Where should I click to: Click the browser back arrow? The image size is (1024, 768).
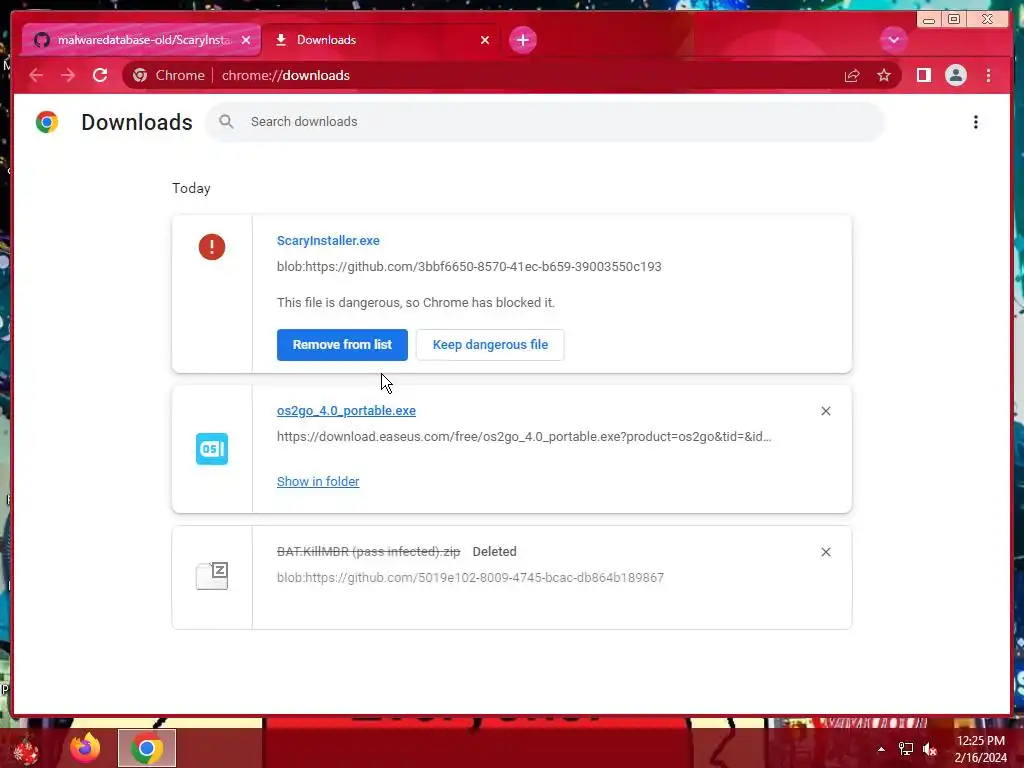[36, 76]
